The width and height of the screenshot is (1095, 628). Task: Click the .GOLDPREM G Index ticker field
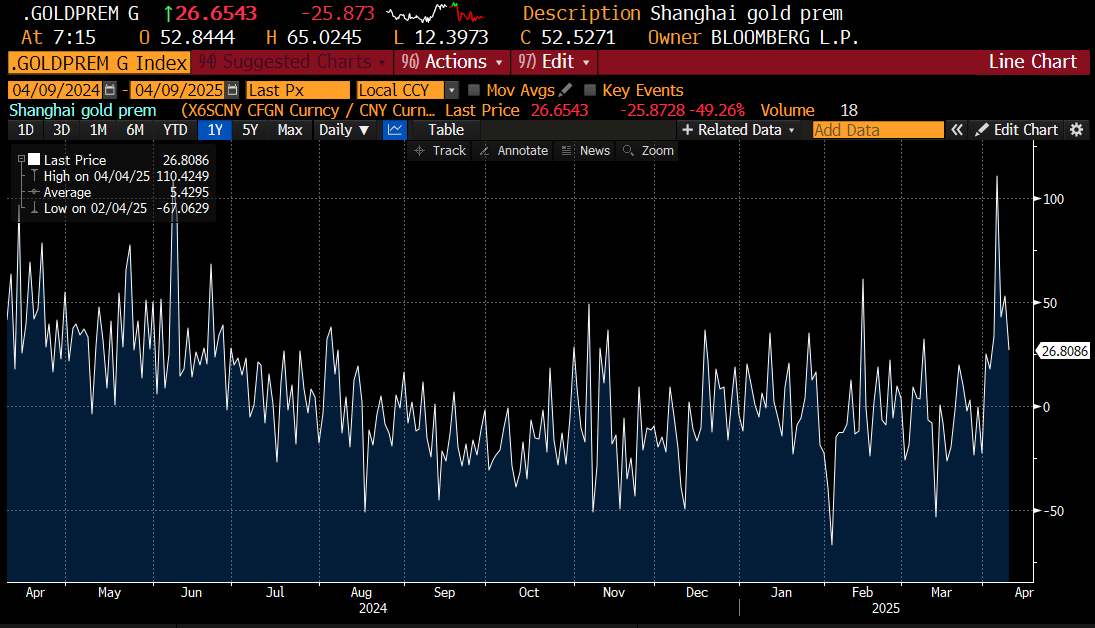click(99, 63)
